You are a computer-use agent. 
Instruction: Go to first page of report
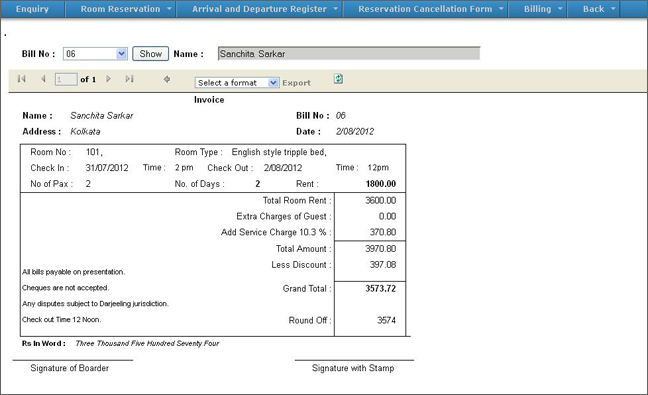22,79
